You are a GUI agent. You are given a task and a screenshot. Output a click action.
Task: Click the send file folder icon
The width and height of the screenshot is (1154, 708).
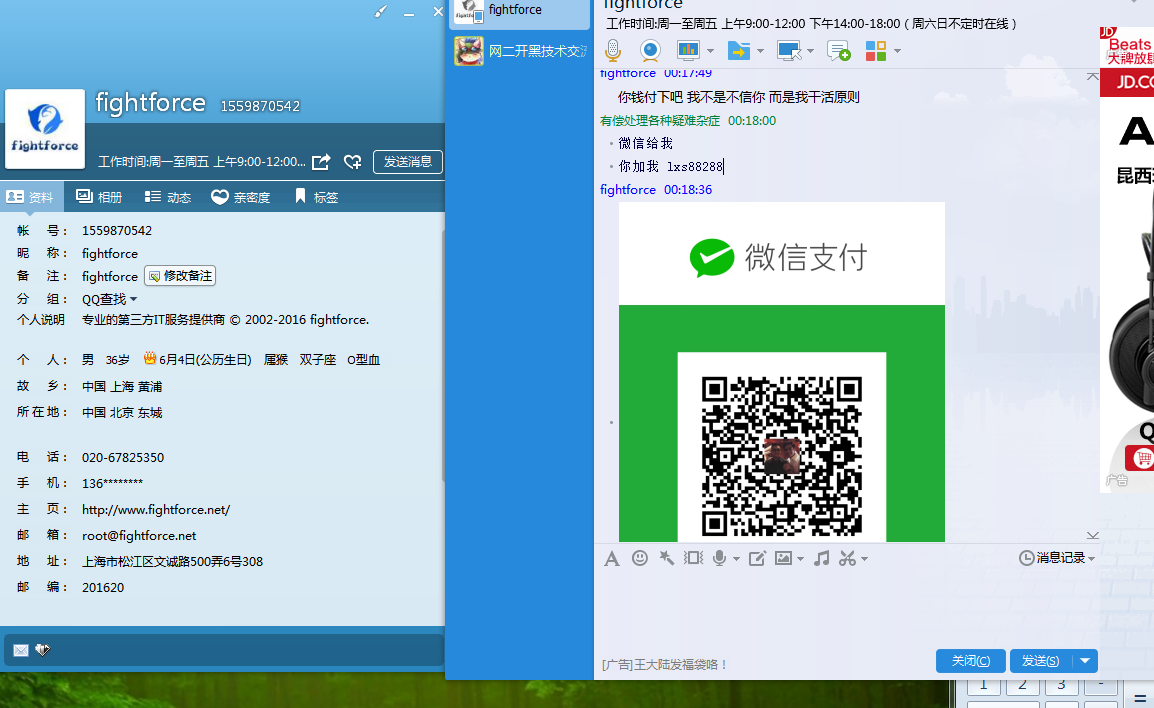[x=738, y=51]
